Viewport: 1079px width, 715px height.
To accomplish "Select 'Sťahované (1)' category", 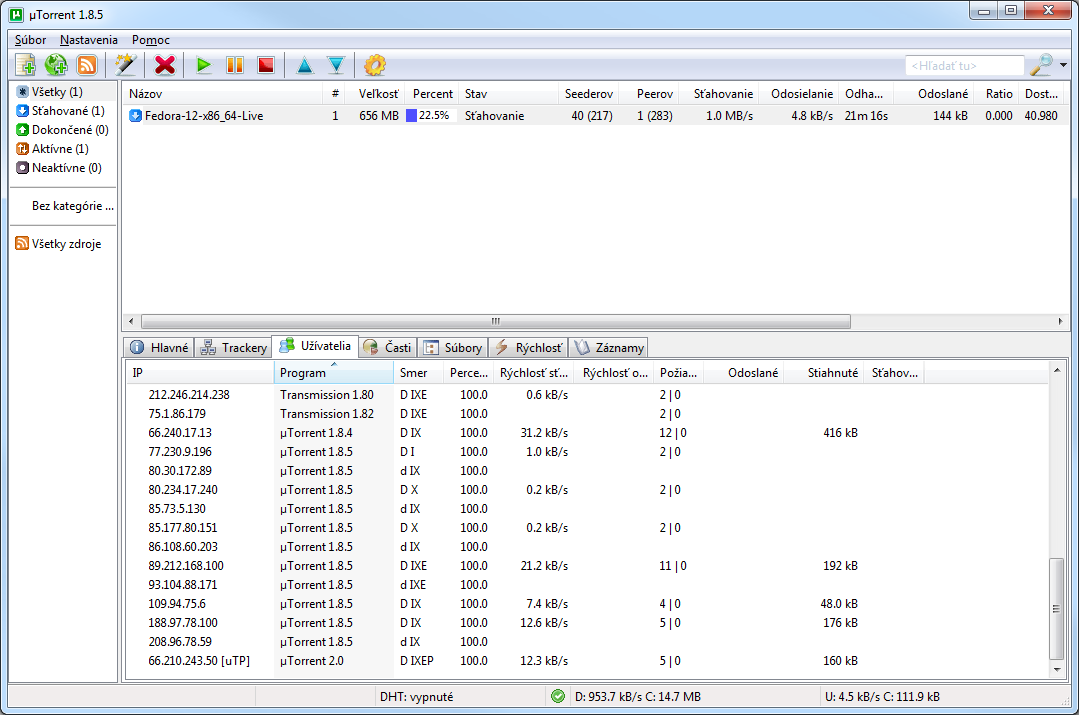I will (61, 111).
